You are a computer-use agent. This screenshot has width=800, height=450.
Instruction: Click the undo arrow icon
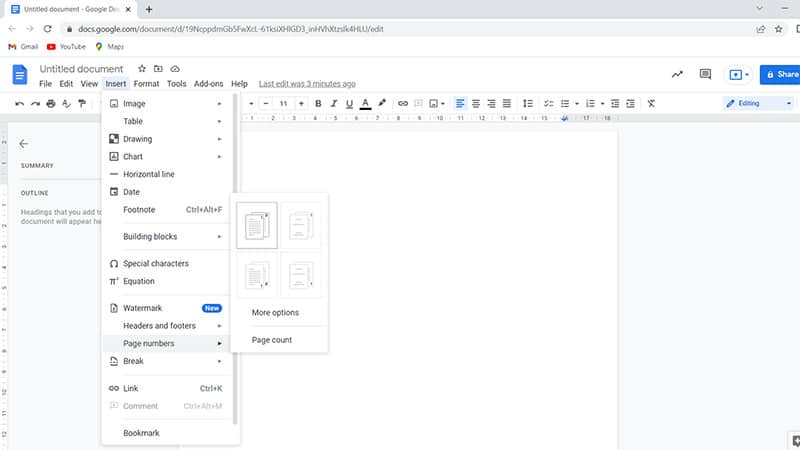pyautogui.click(x=19, y=103)
